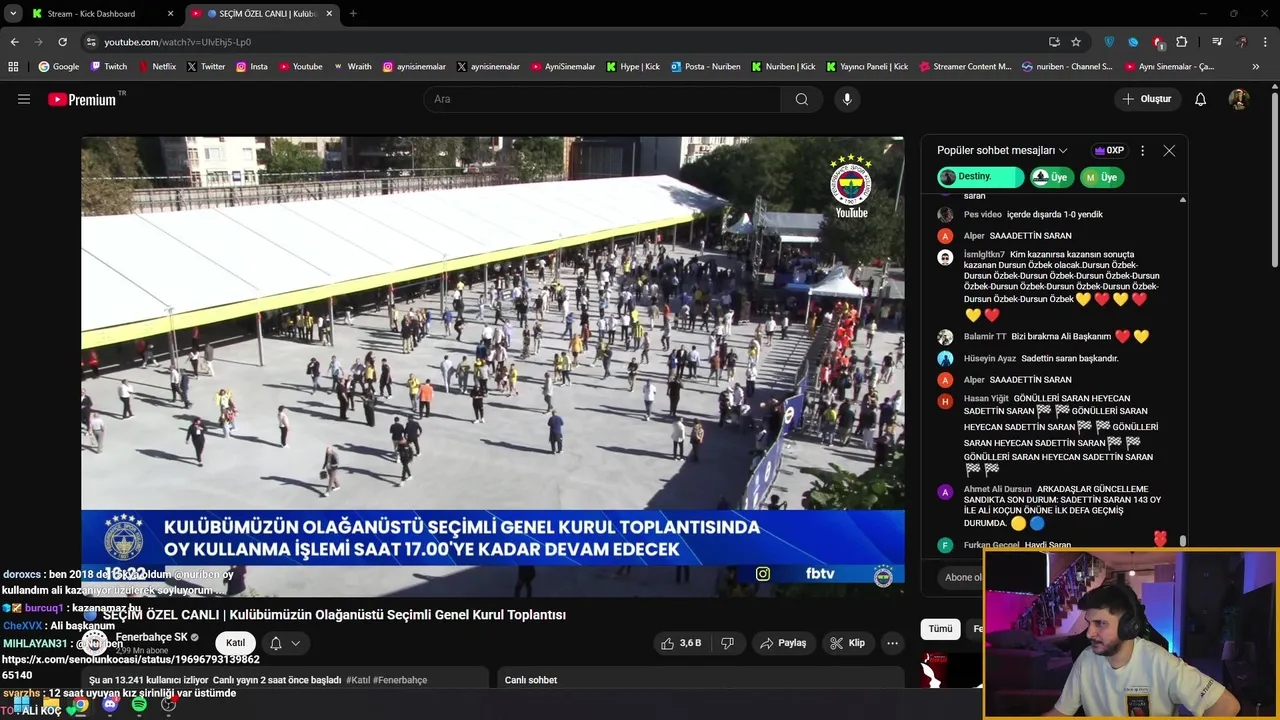Select the Destiny. pinned member chip
Screen dimensions: 1280x720
[980, 177]
